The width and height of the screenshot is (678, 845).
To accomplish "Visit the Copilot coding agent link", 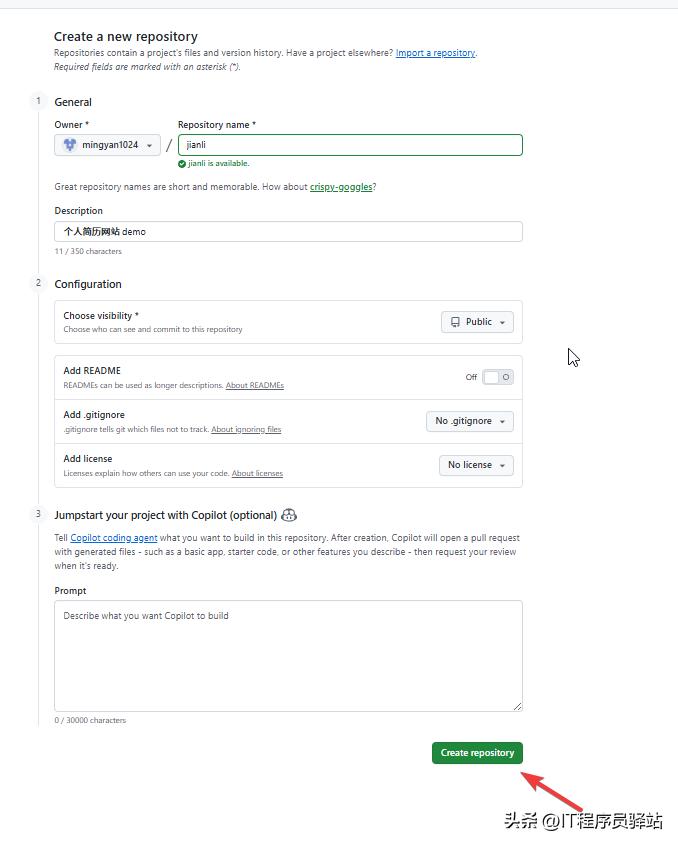I will tap(114, 538).
